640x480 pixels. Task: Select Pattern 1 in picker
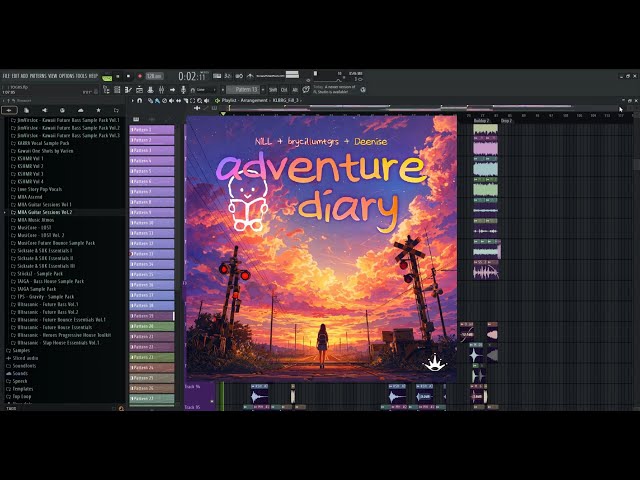(152, 130)
